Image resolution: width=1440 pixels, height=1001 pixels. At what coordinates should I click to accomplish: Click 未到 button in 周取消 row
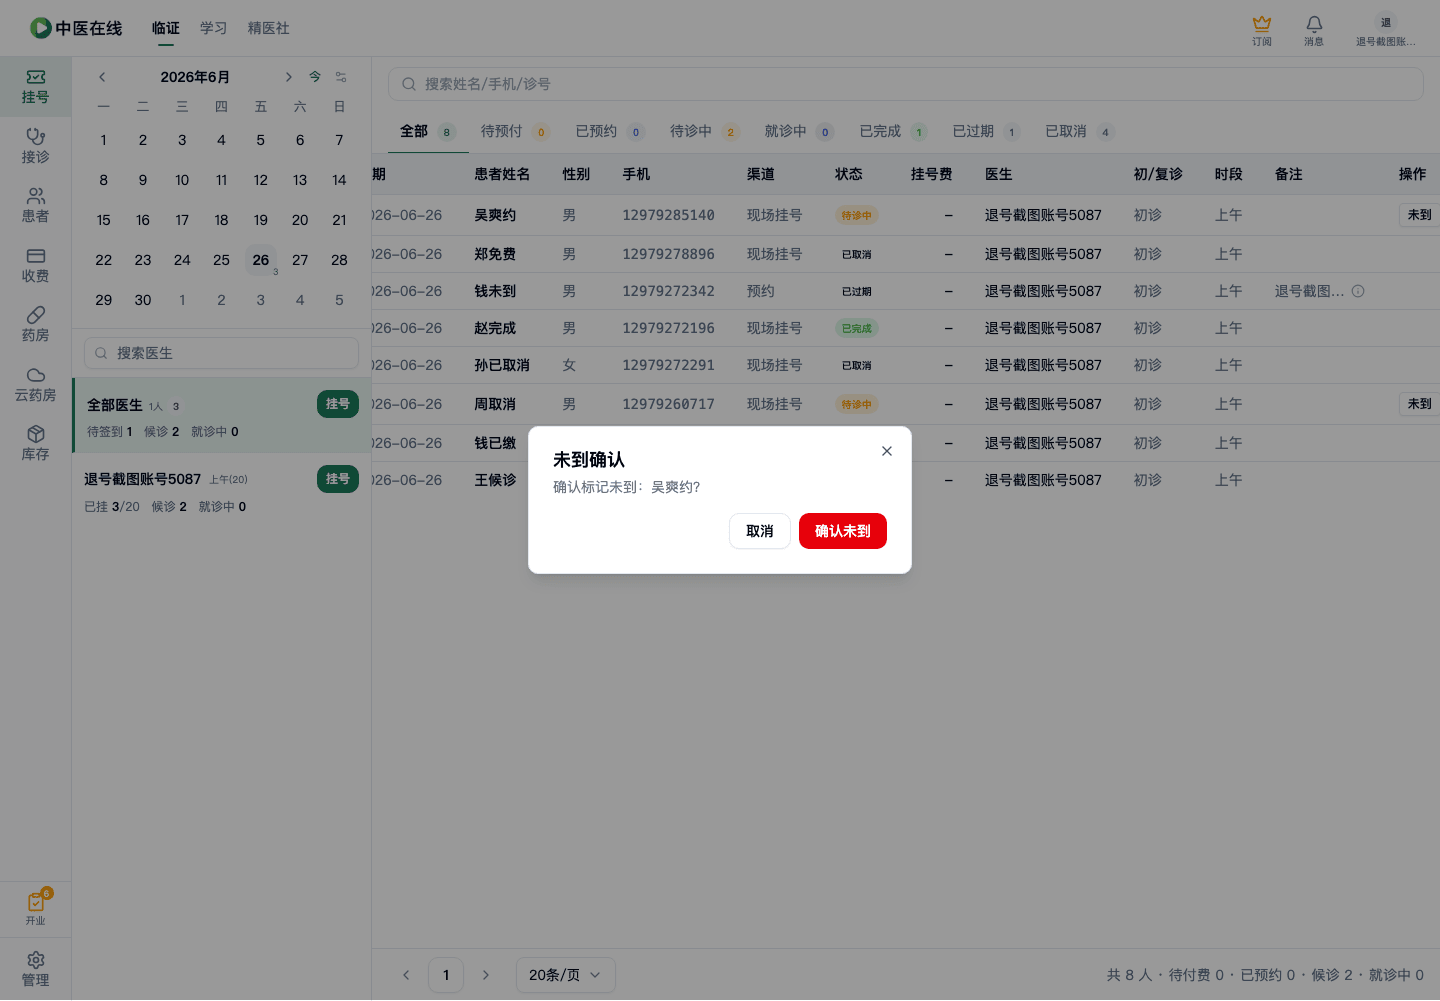(1419, 403)
